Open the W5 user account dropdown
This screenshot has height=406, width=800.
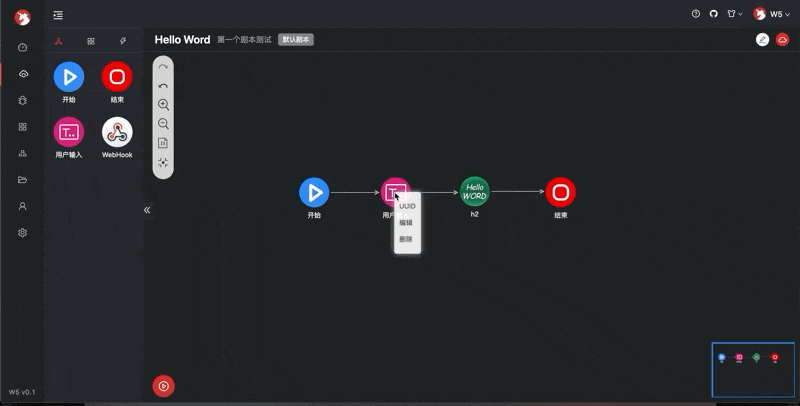coord(769,14)
